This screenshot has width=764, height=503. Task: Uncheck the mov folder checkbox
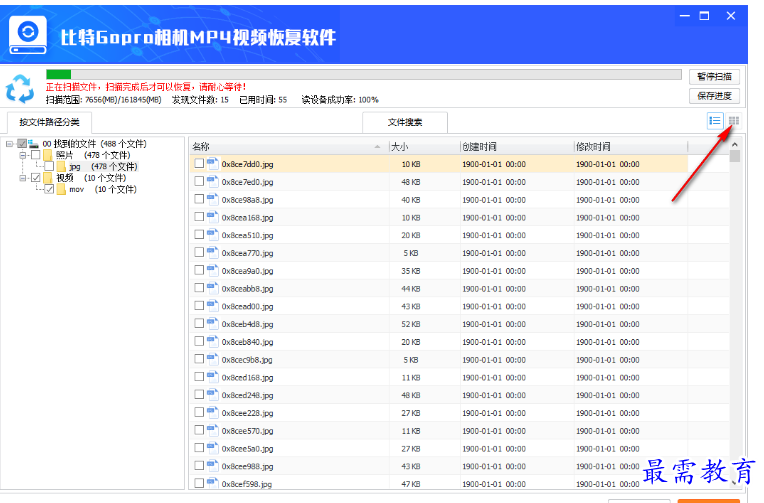(49, 189)
